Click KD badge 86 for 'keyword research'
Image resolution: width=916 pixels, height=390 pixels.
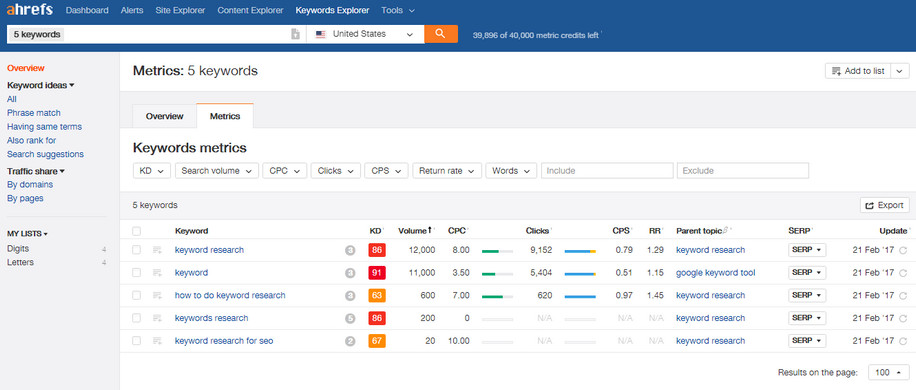[377, 250]
